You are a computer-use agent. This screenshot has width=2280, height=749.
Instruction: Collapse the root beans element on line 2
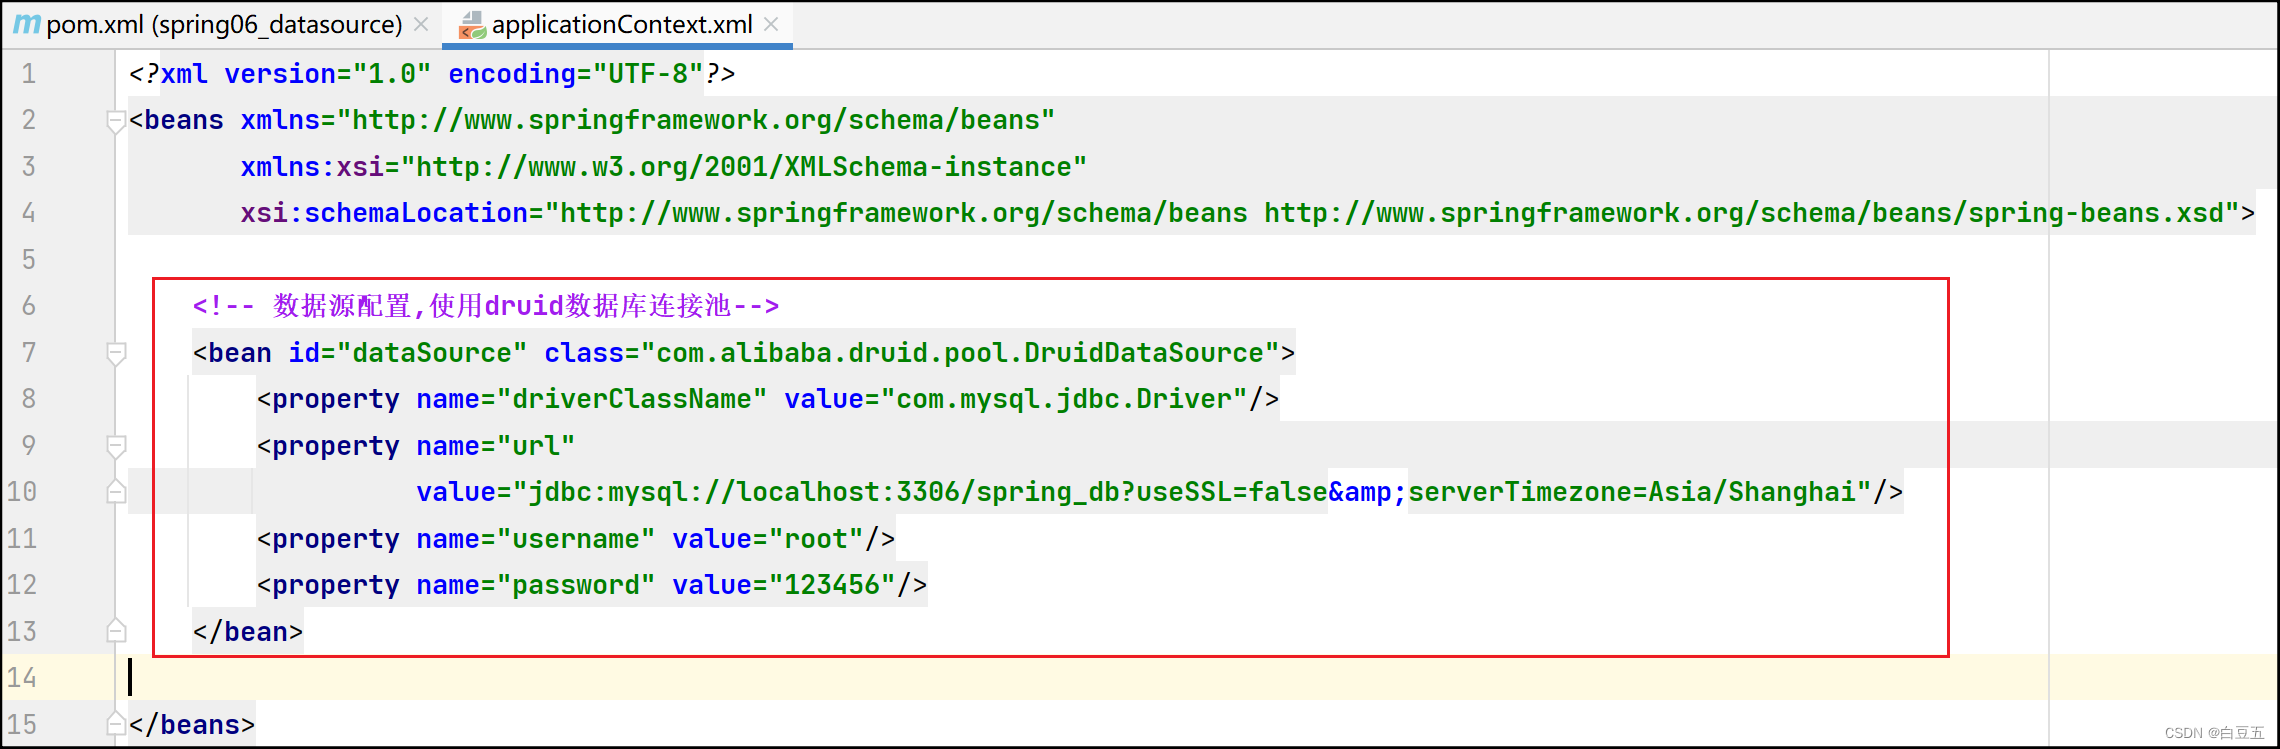116,121
